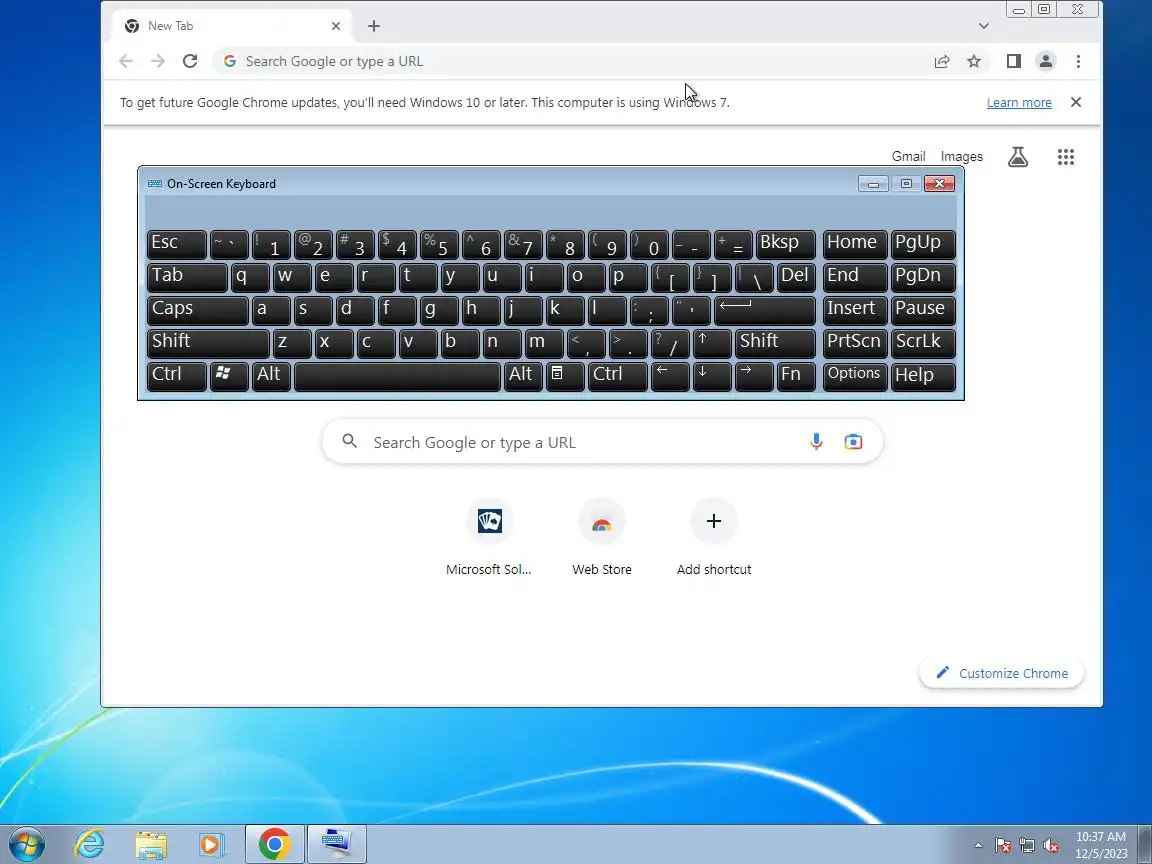1152x864 pixels.
Task: Click the Tab key on keyboard
Action: (x=187, y=278)
